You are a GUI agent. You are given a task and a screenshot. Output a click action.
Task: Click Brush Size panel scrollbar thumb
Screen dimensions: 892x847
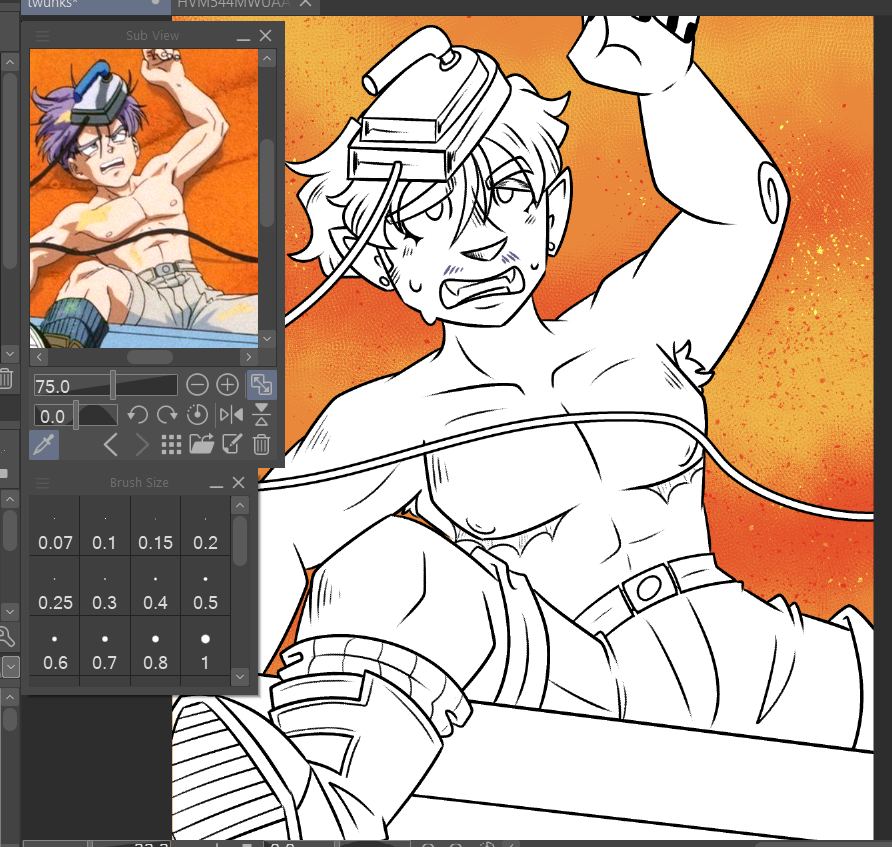240,541
